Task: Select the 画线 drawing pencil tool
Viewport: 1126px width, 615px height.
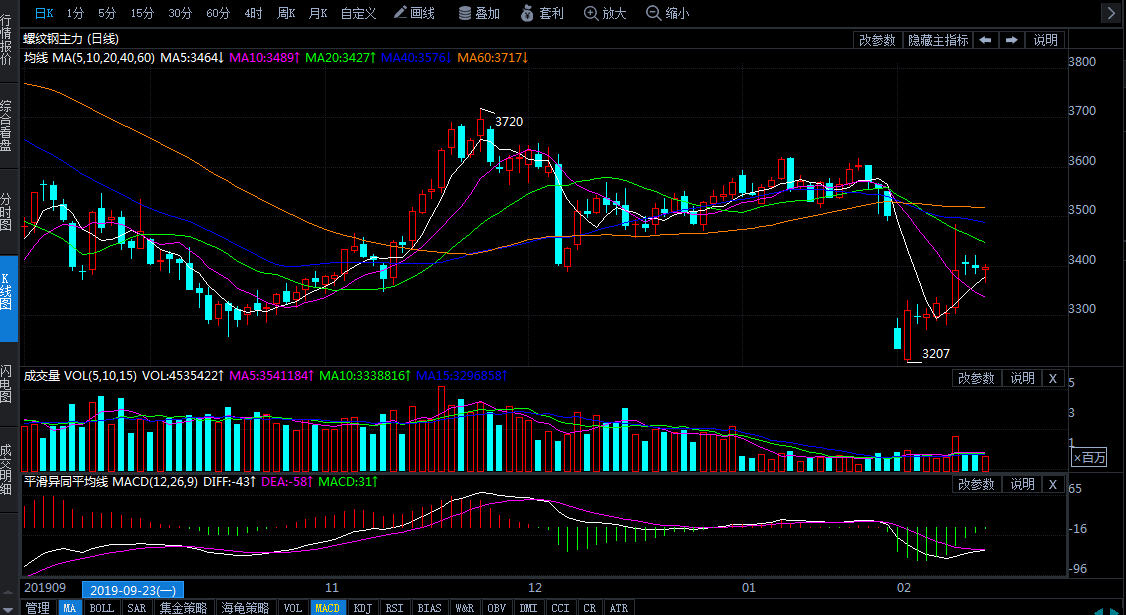Action: (414, 13)
